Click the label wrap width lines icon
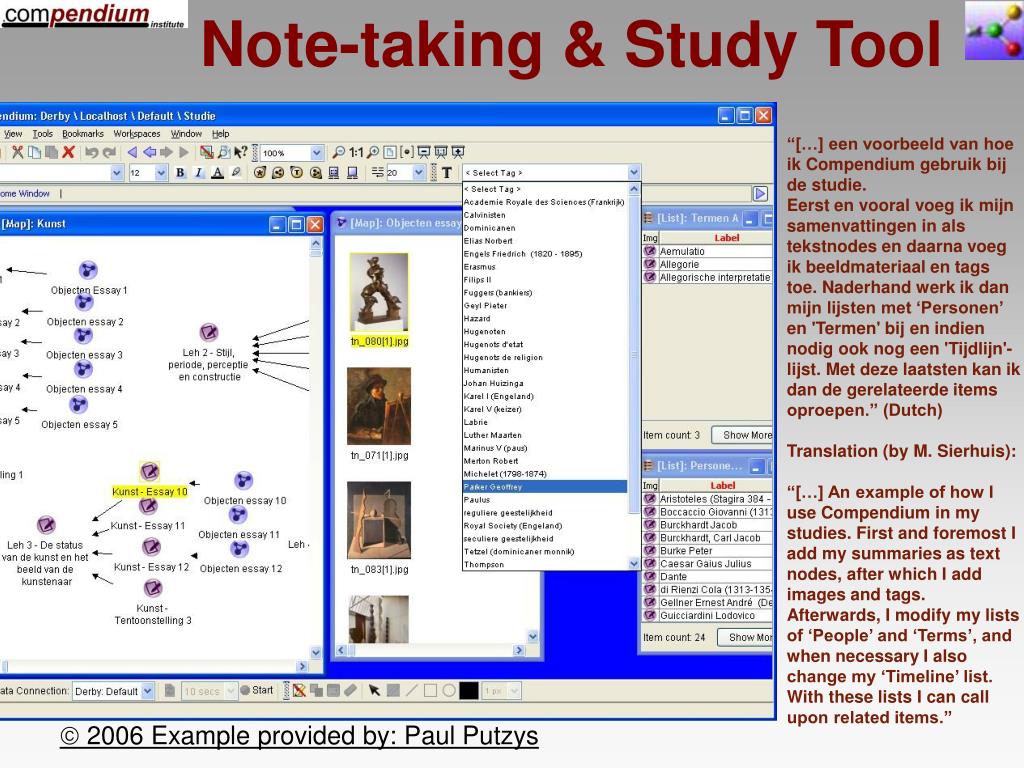The width and height of the screenshot is (1024, 768). (377, 172)
